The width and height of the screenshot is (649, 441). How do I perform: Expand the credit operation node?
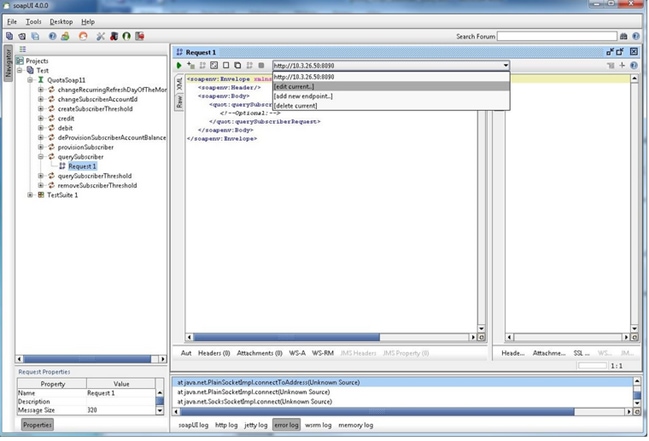41,118
